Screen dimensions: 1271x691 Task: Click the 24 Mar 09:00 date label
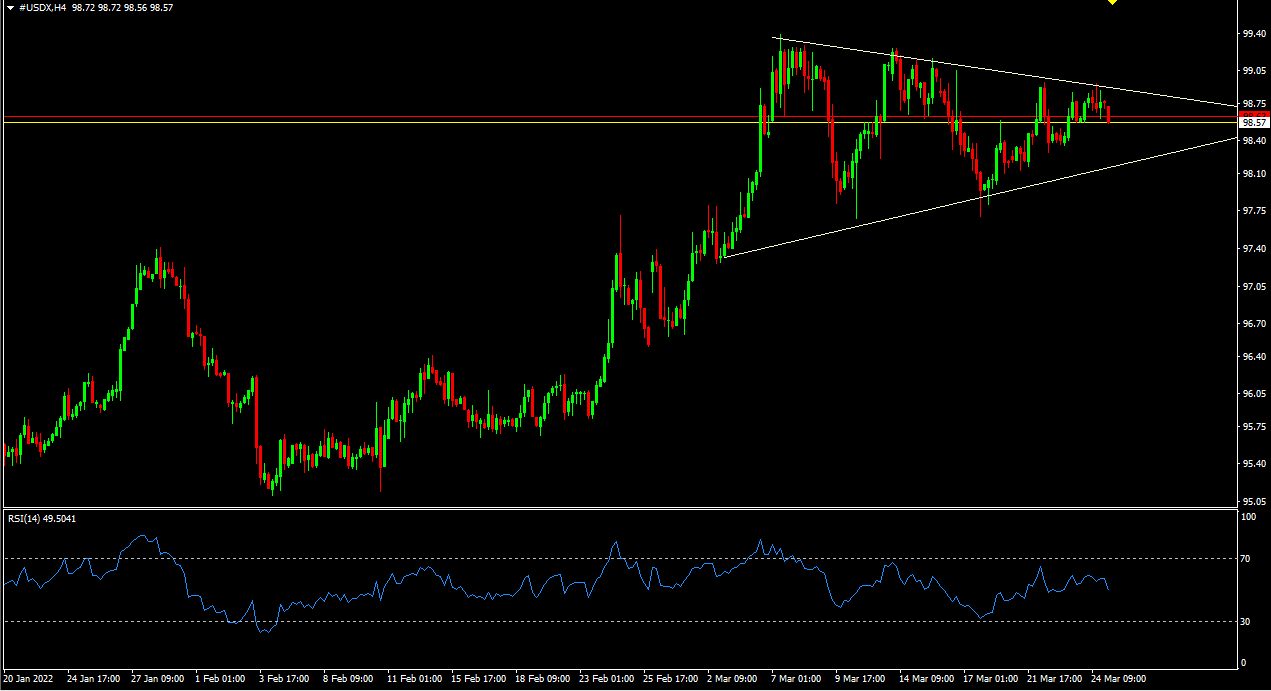click(1120, 678)
